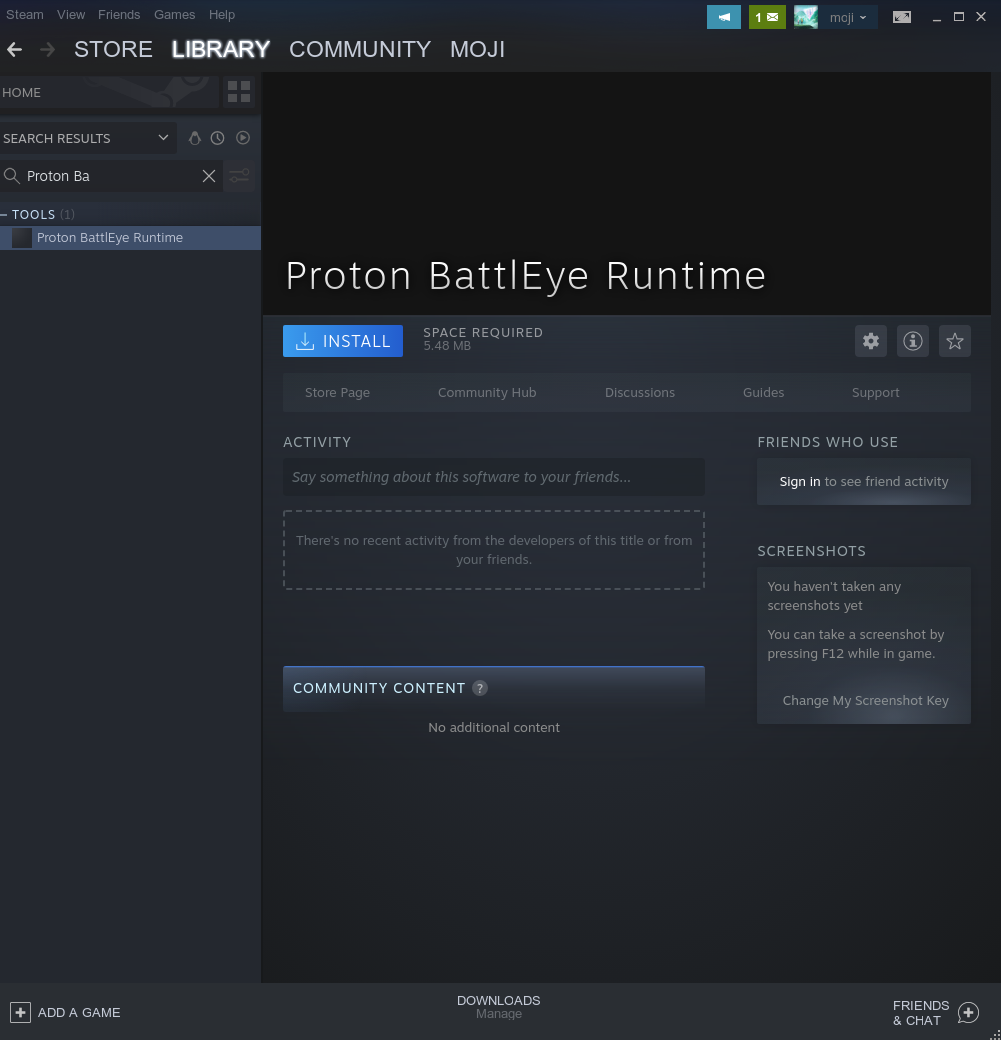Open the Store Page link
Image resolution: width=1001 pixels, height=1040 pixels.
pos(338,393)
